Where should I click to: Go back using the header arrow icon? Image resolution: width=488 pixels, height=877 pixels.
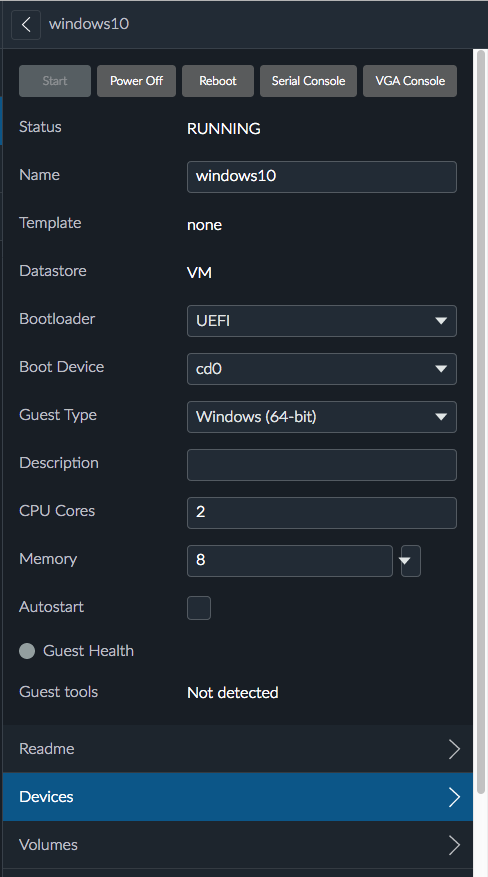coord(26,25)
